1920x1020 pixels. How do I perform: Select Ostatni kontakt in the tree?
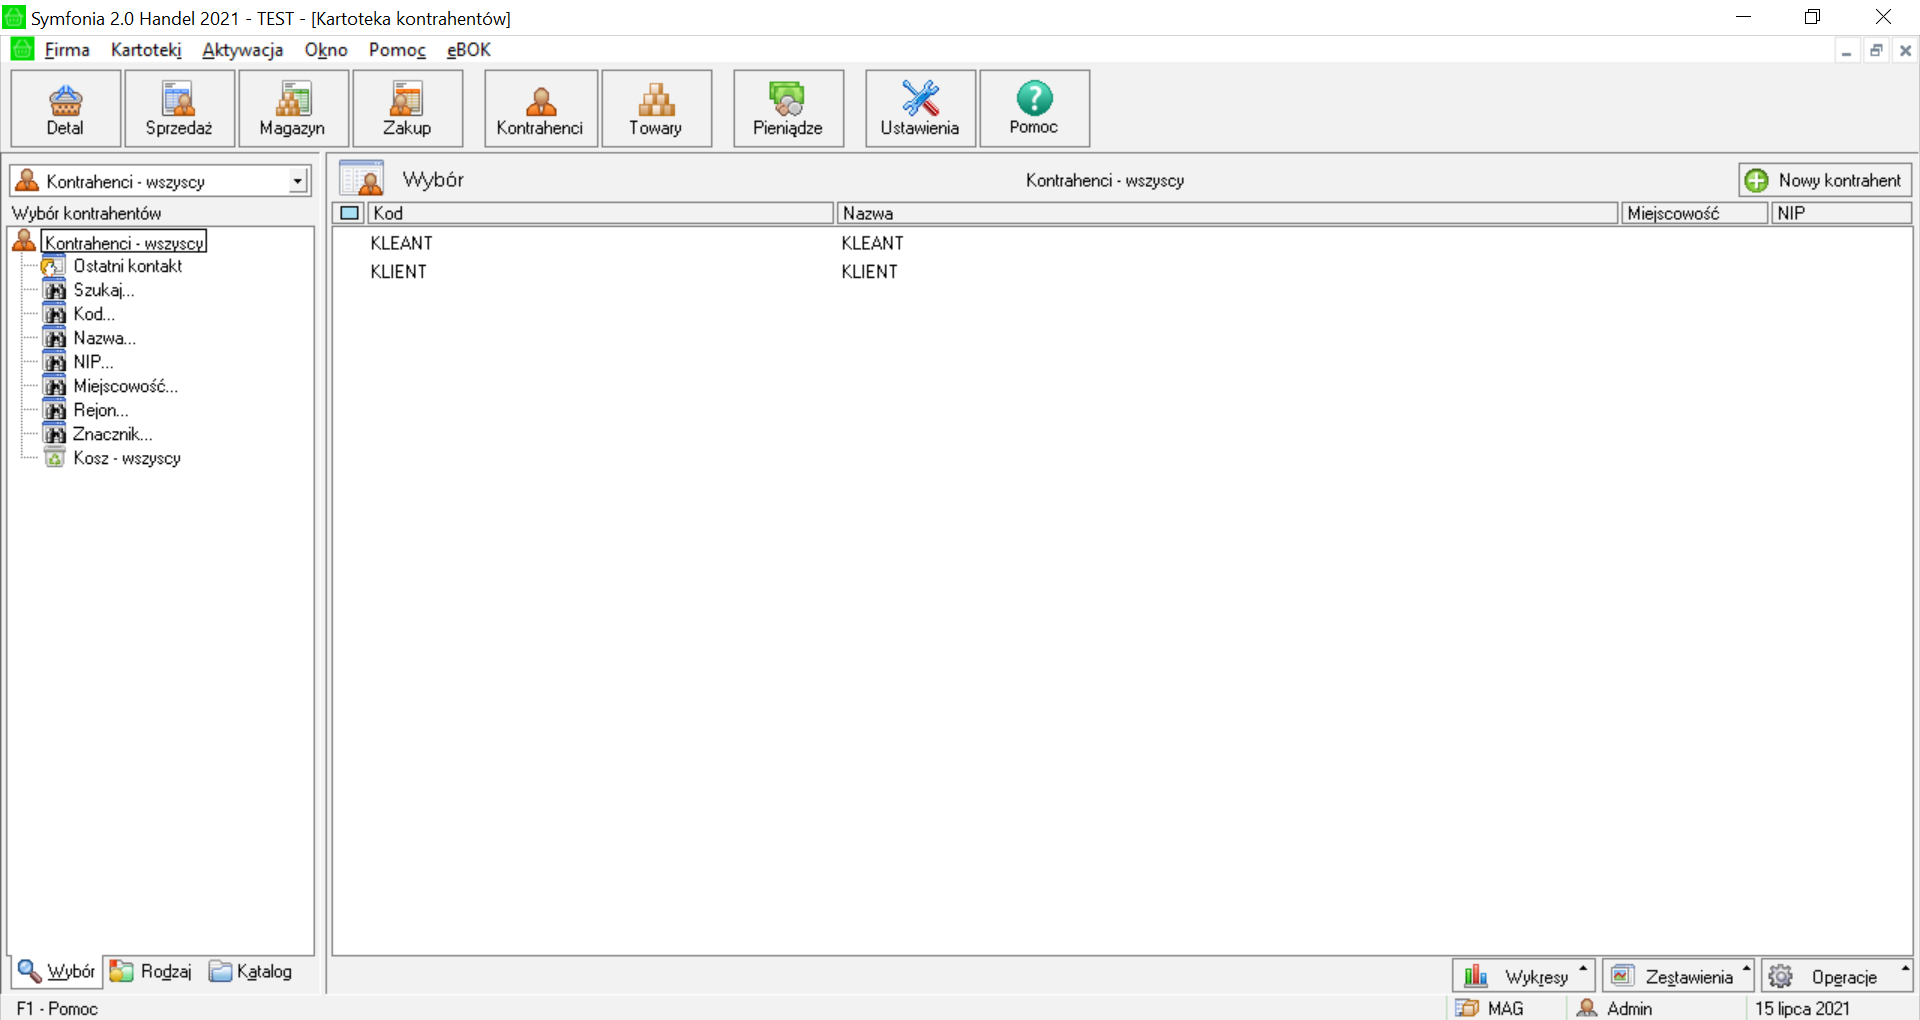[127, 266]
